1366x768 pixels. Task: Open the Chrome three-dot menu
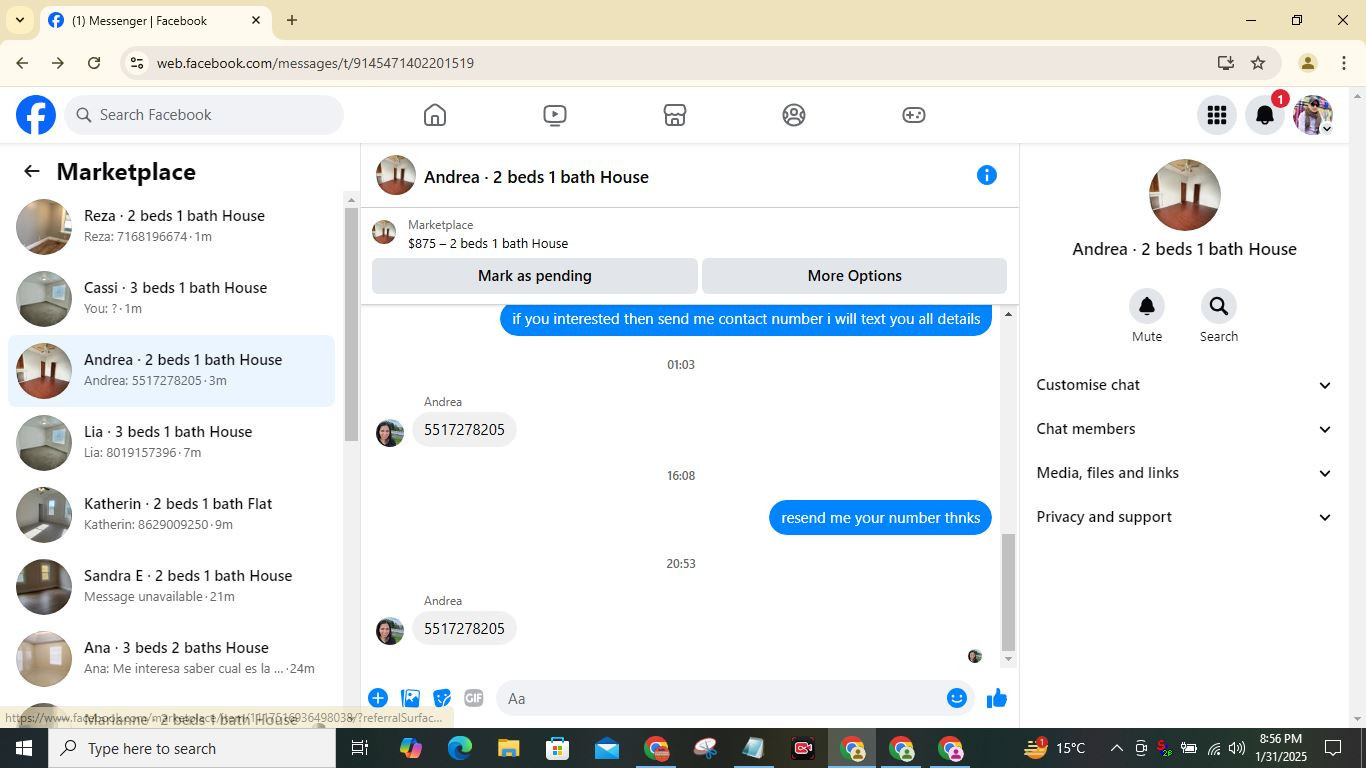click(x=1343, y=63)
